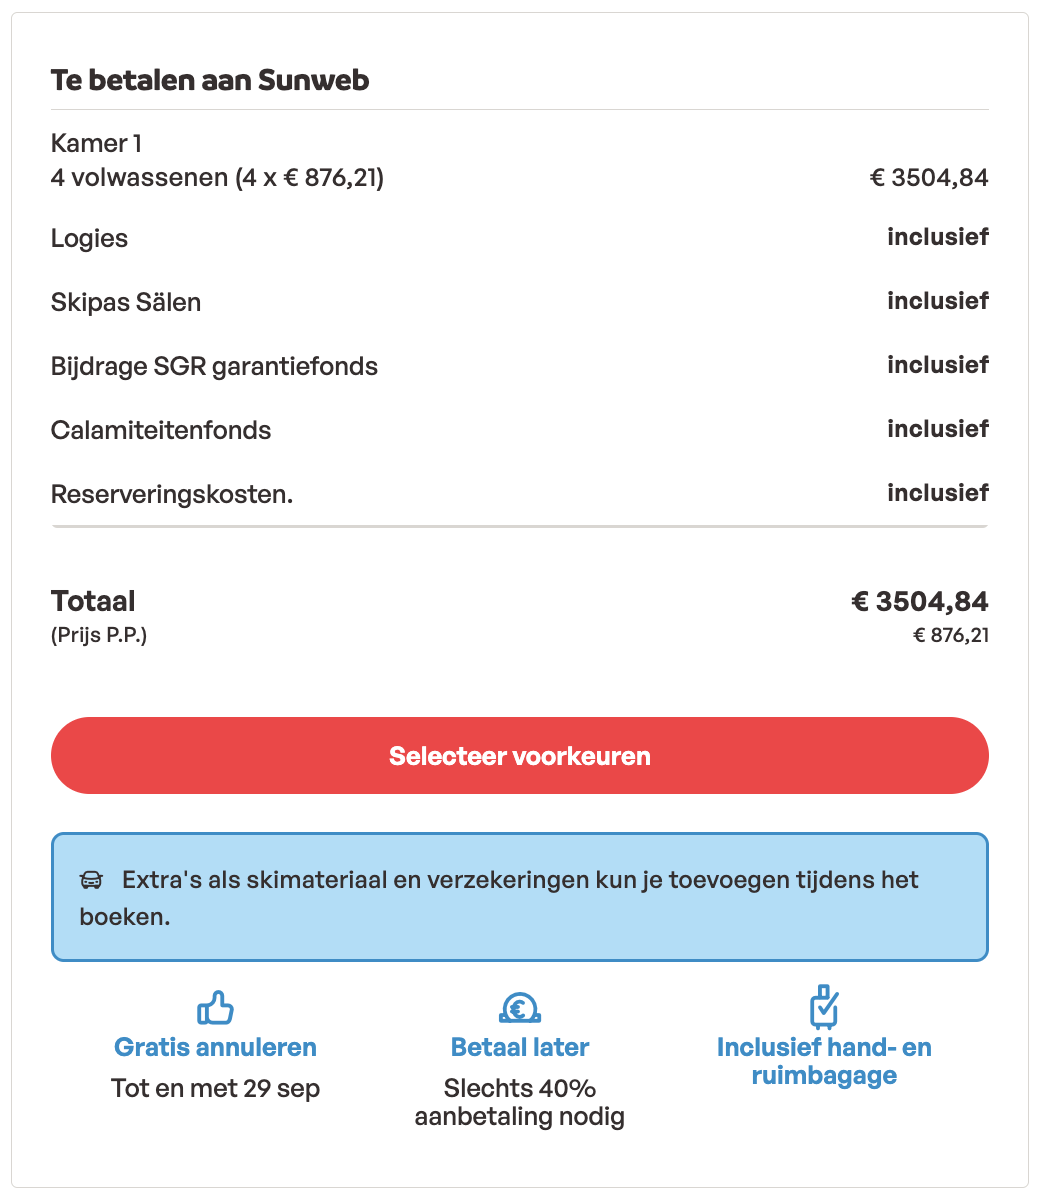Click the thumbs-up icon above Gratis annuleren
The image size is (1044, 1198).
215,1008
